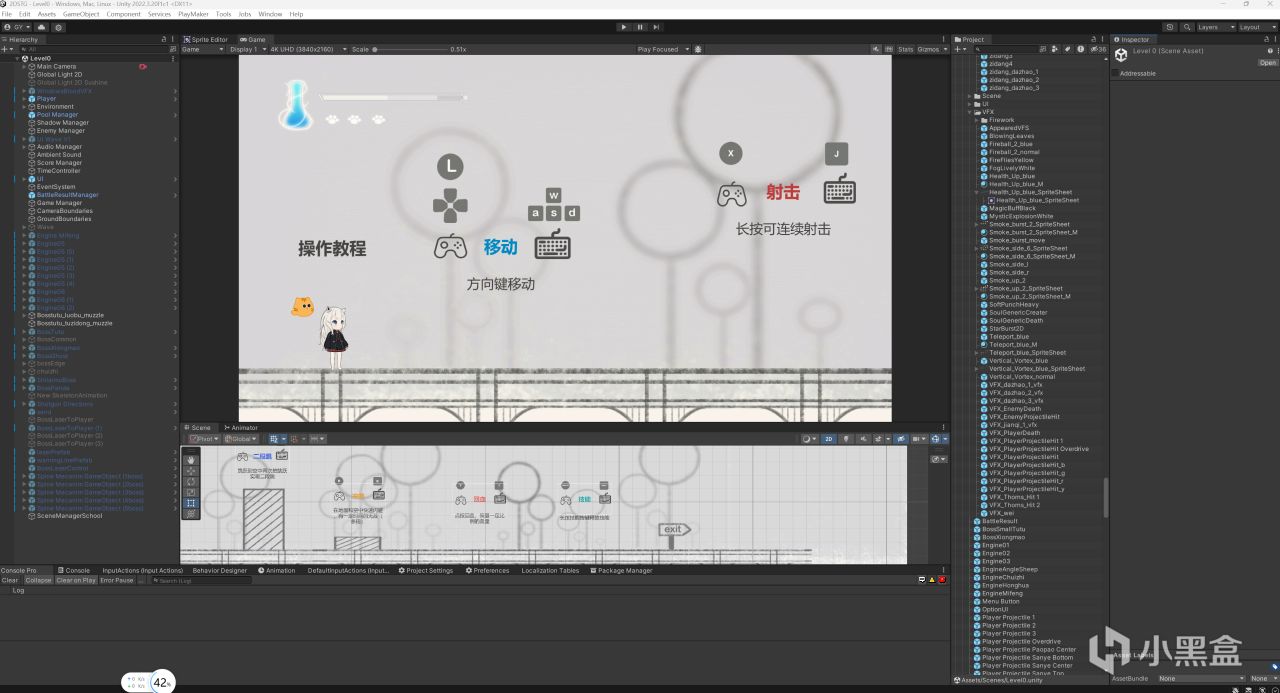Open the Game view Gizmos dropdown
Viewport: 1280px width, 693px height.
(932, 49)
